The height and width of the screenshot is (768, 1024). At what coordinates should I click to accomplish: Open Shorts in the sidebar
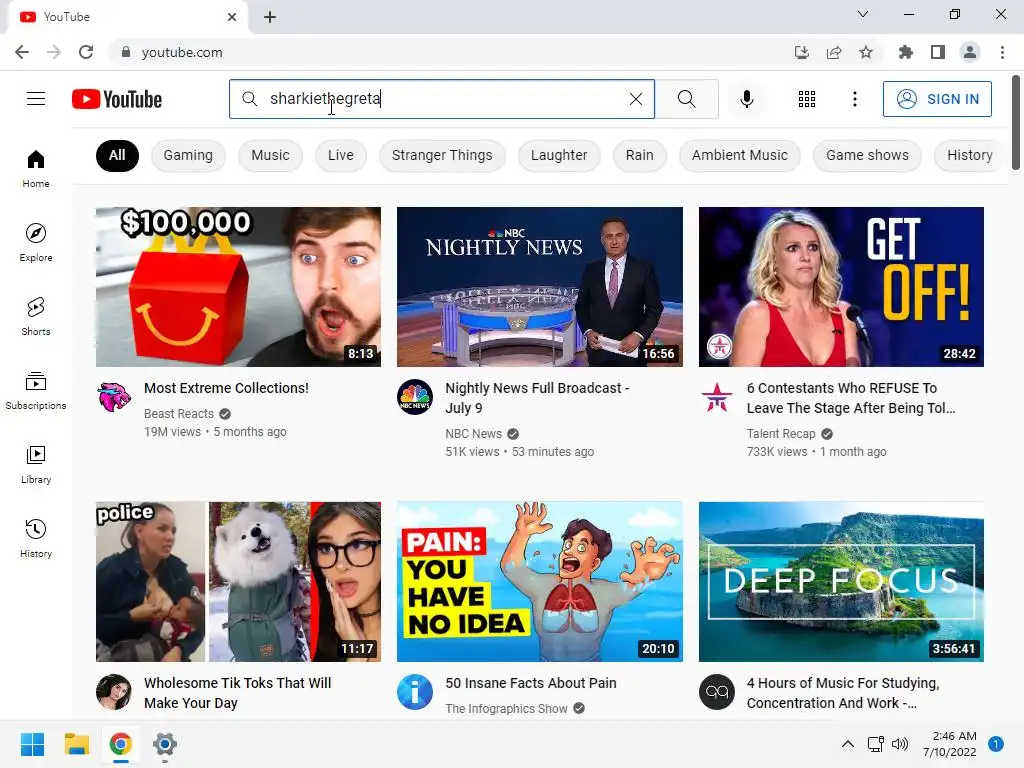pyautogui.click(x=36, y=316)
